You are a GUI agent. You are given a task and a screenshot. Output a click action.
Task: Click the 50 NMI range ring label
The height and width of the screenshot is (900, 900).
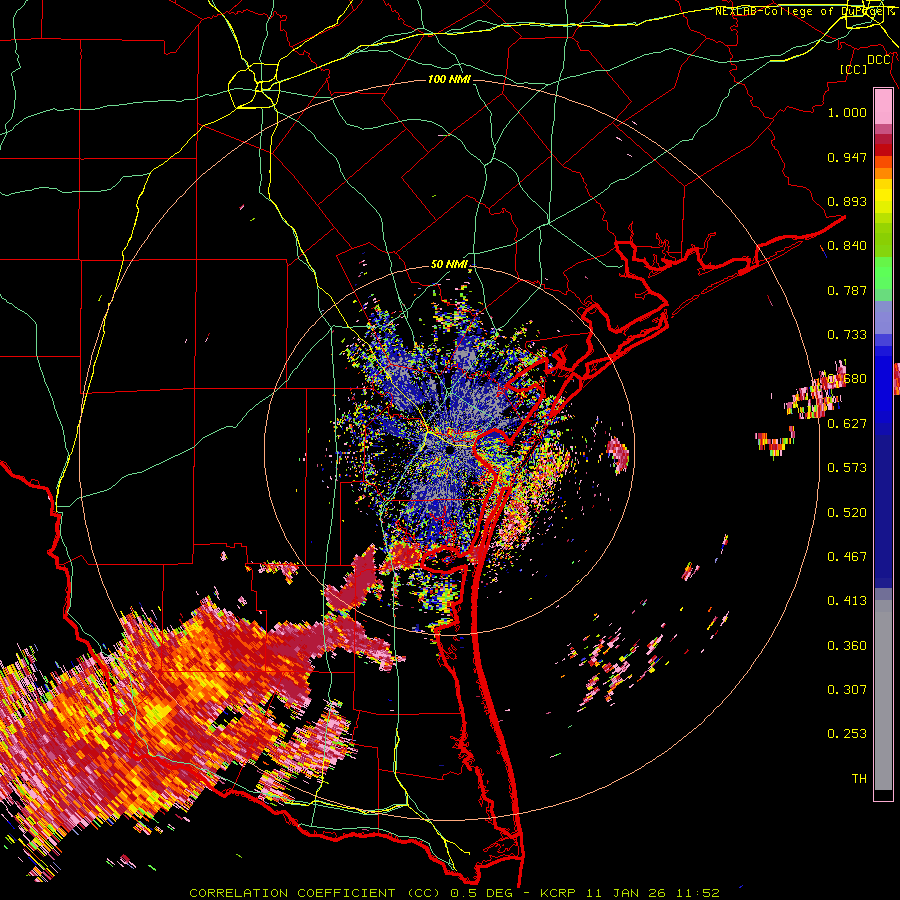tap(449, 265)
